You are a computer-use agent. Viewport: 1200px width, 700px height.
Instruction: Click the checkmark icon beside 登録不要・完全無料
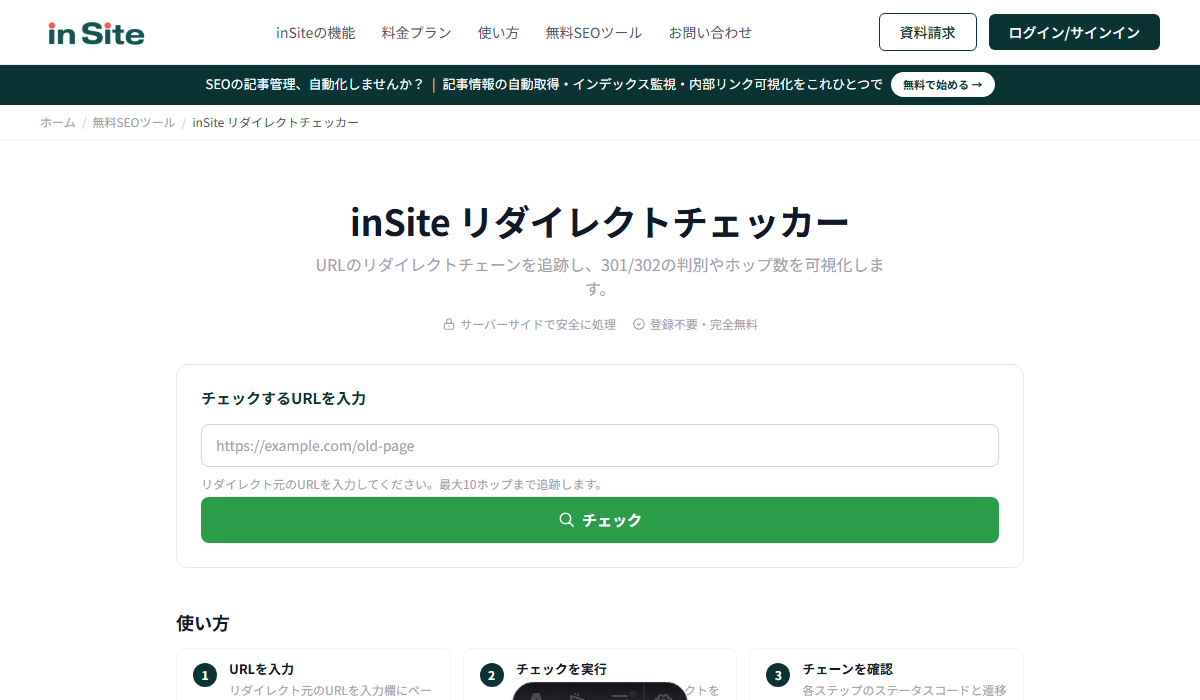pos(638,323)
